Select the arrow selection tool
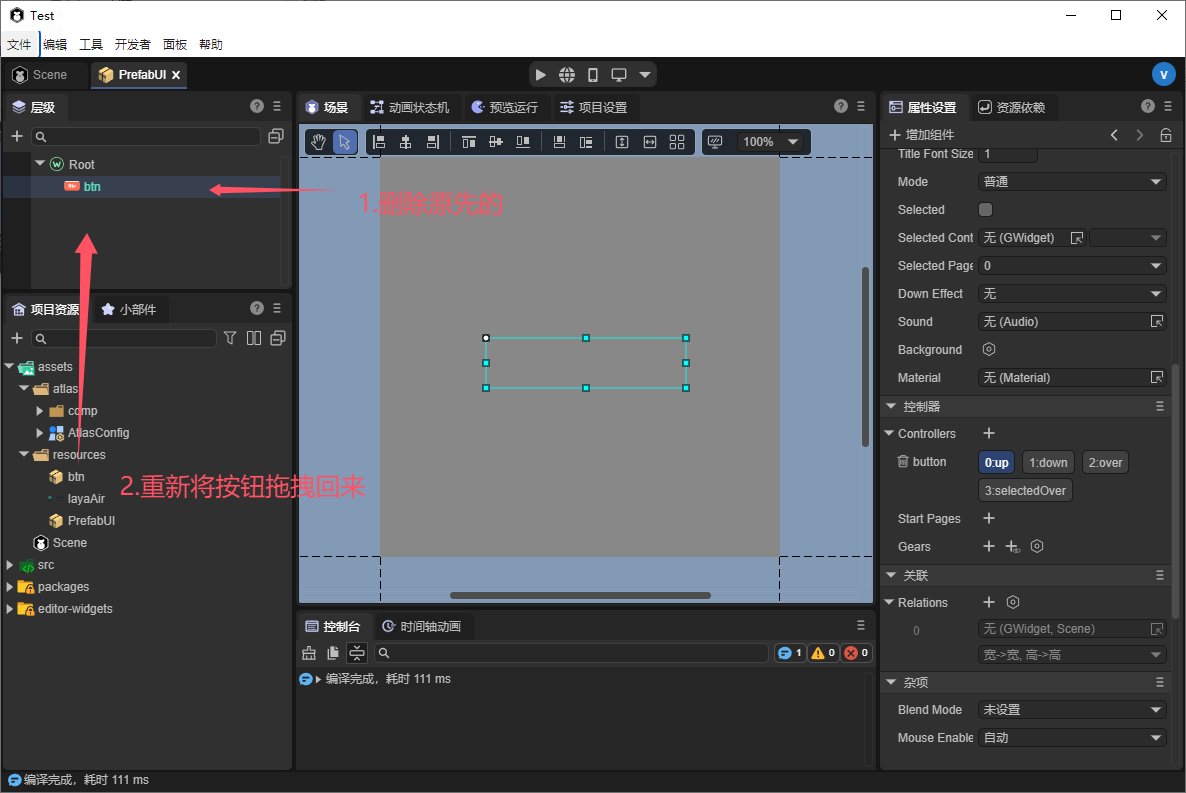Viewport: 1186px width, 793px height. [x=344, y=142]
